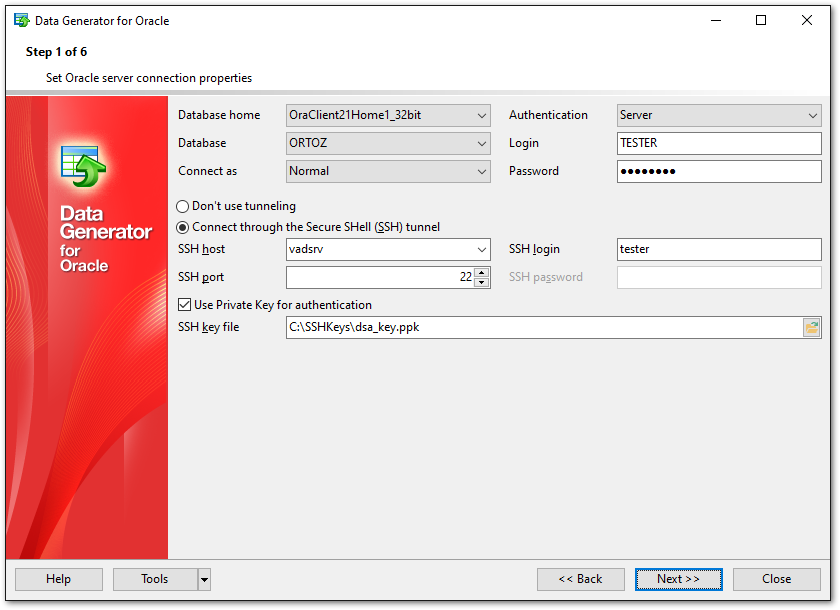Maximize the Data Generator window

click(761, 20)
